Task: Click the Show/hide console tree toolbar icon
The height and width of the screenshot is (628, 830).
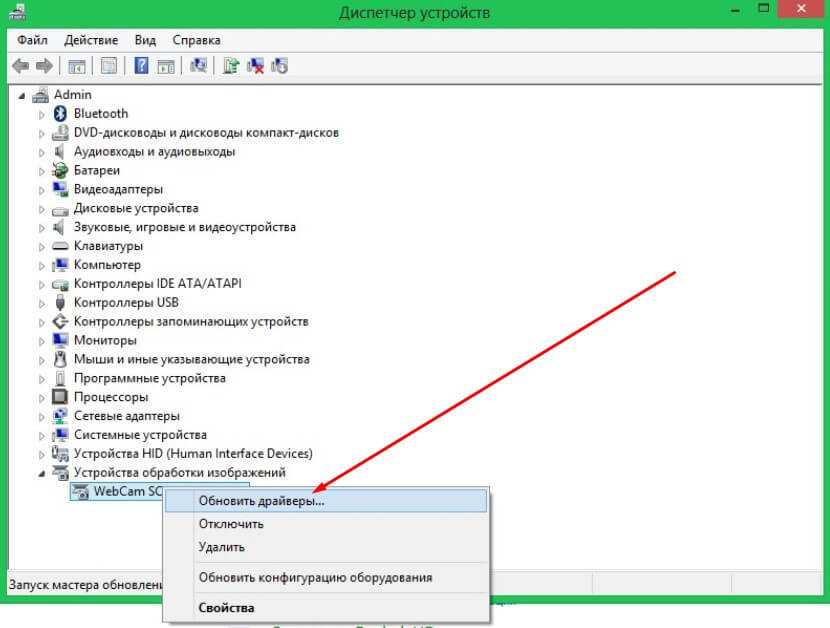Action: coord(77,66)
